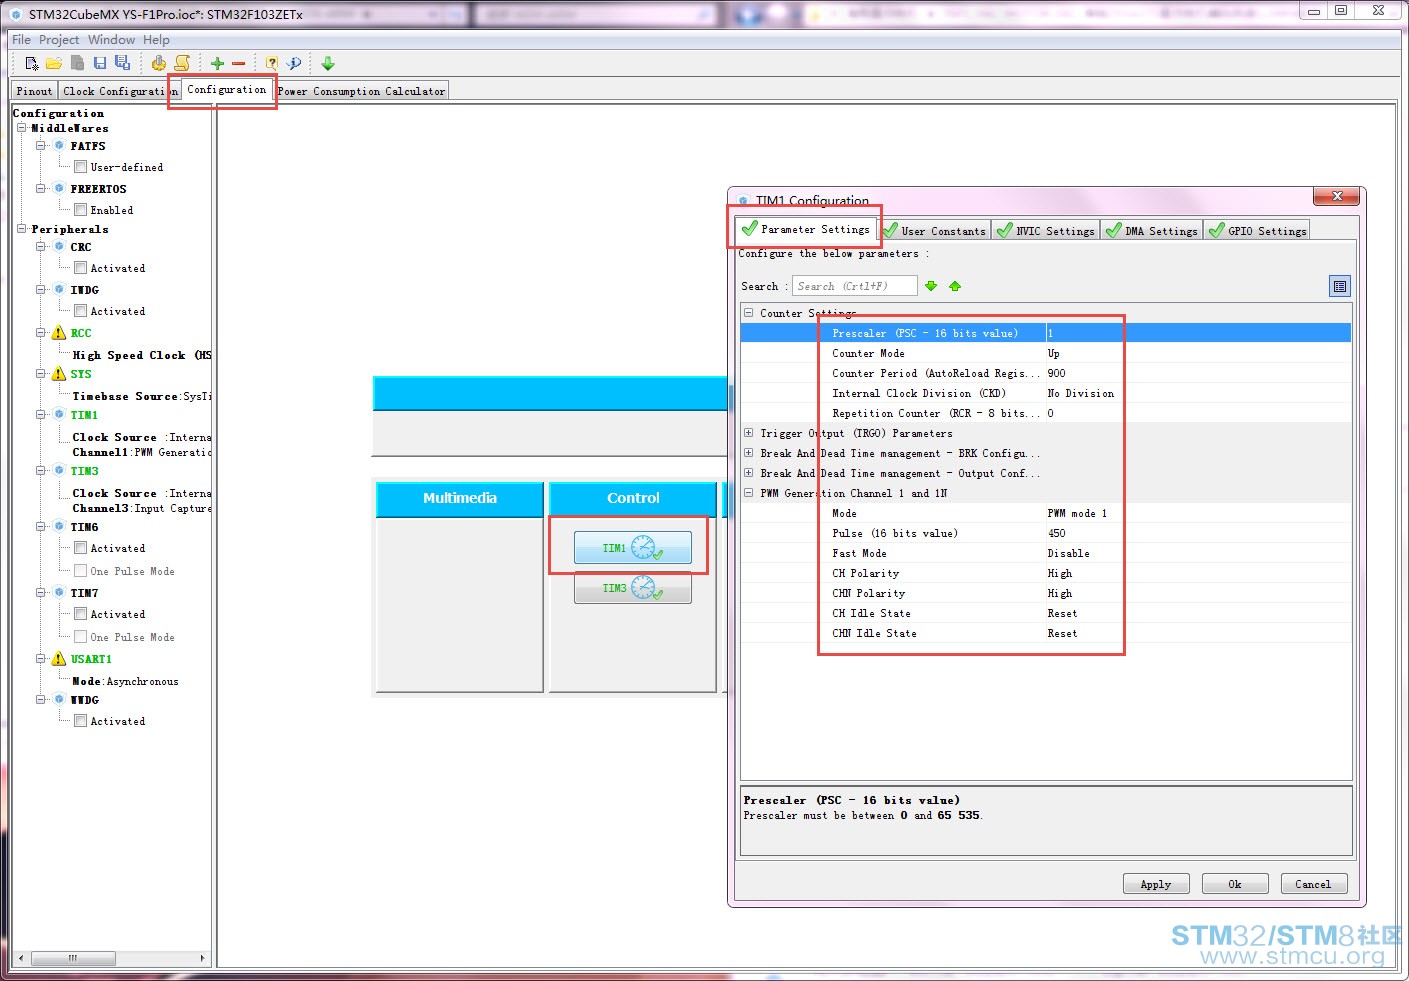This screenshot has width=1409, height=981.
Task: Click the Save Project As icon
Action: pyautogui.click(x=122, y=63)
